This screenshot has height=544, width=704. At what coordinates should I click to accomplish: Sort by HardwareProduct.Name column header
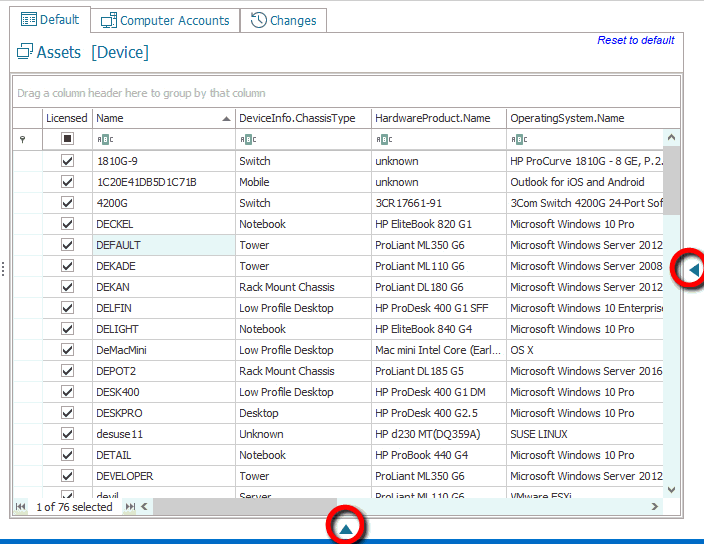click(439, 118)
